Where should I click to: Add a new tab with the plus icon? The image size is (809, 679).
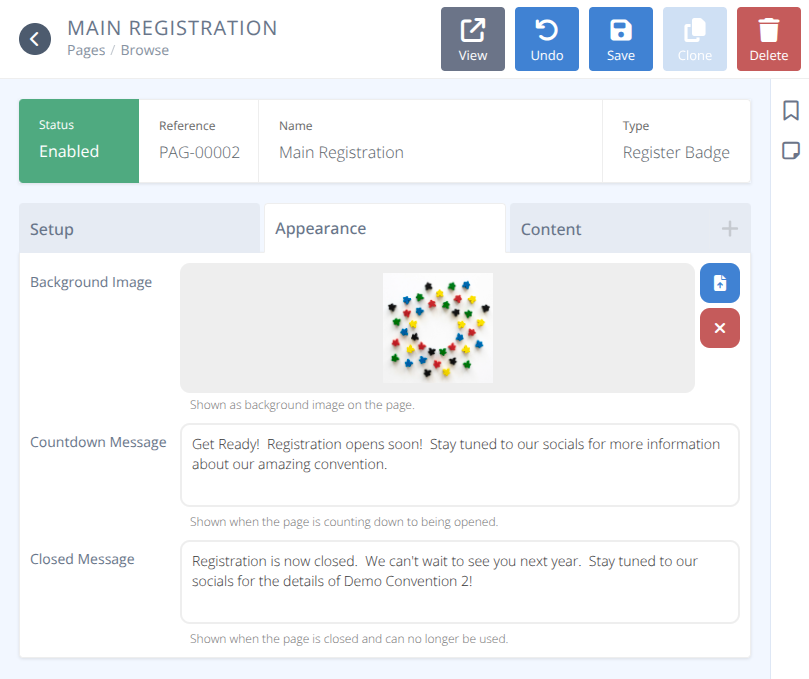point(729,228)
